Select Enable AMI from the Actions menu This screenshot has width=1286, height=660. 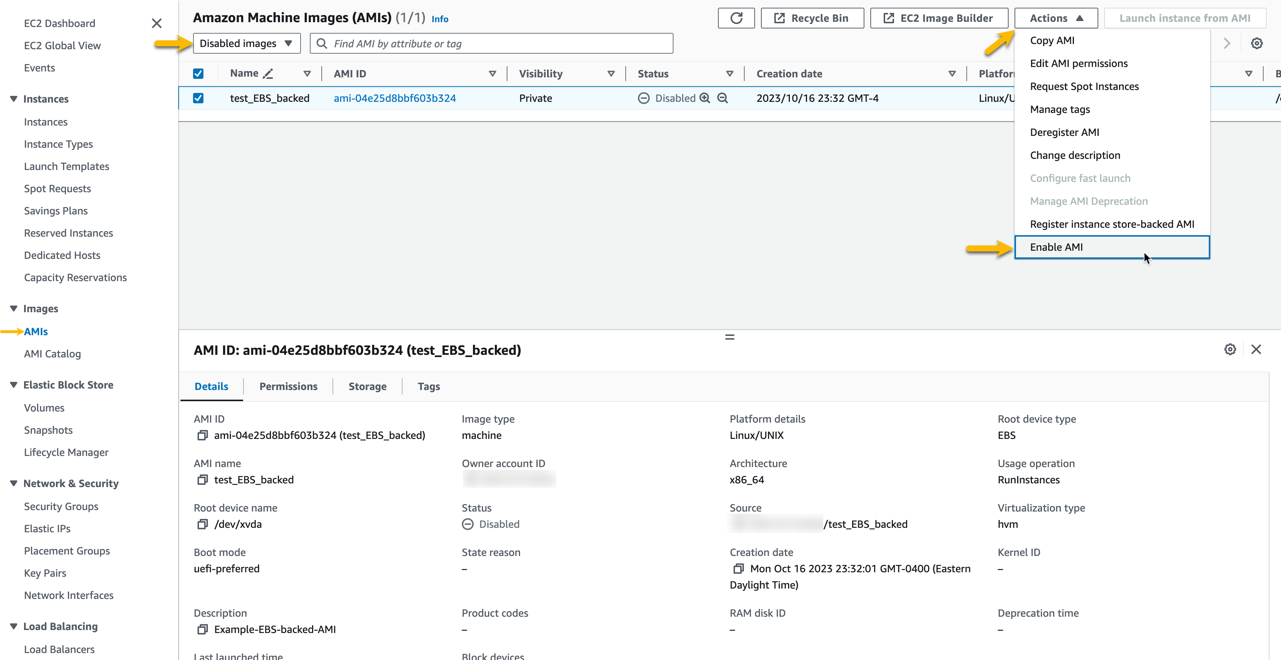(1056, 247)
